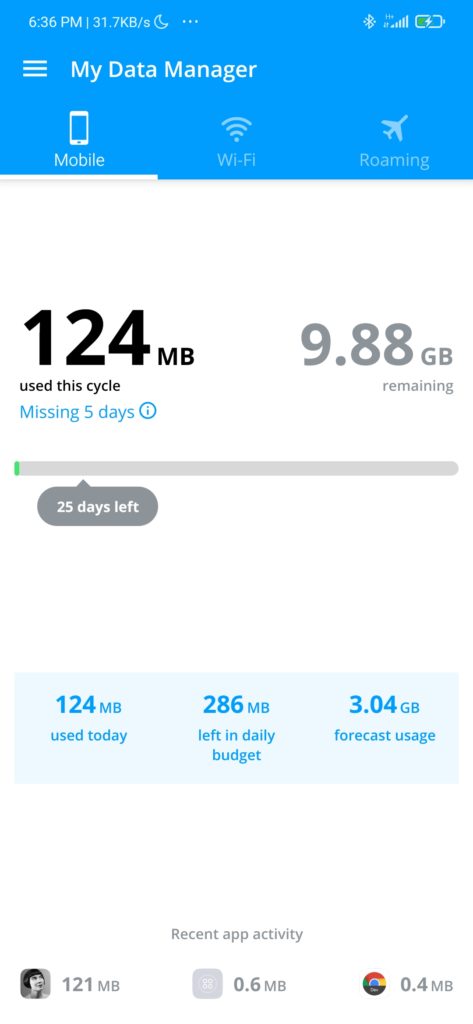
Task: Switch to the Wi-Fi tab label
Action: pos(236,160)
